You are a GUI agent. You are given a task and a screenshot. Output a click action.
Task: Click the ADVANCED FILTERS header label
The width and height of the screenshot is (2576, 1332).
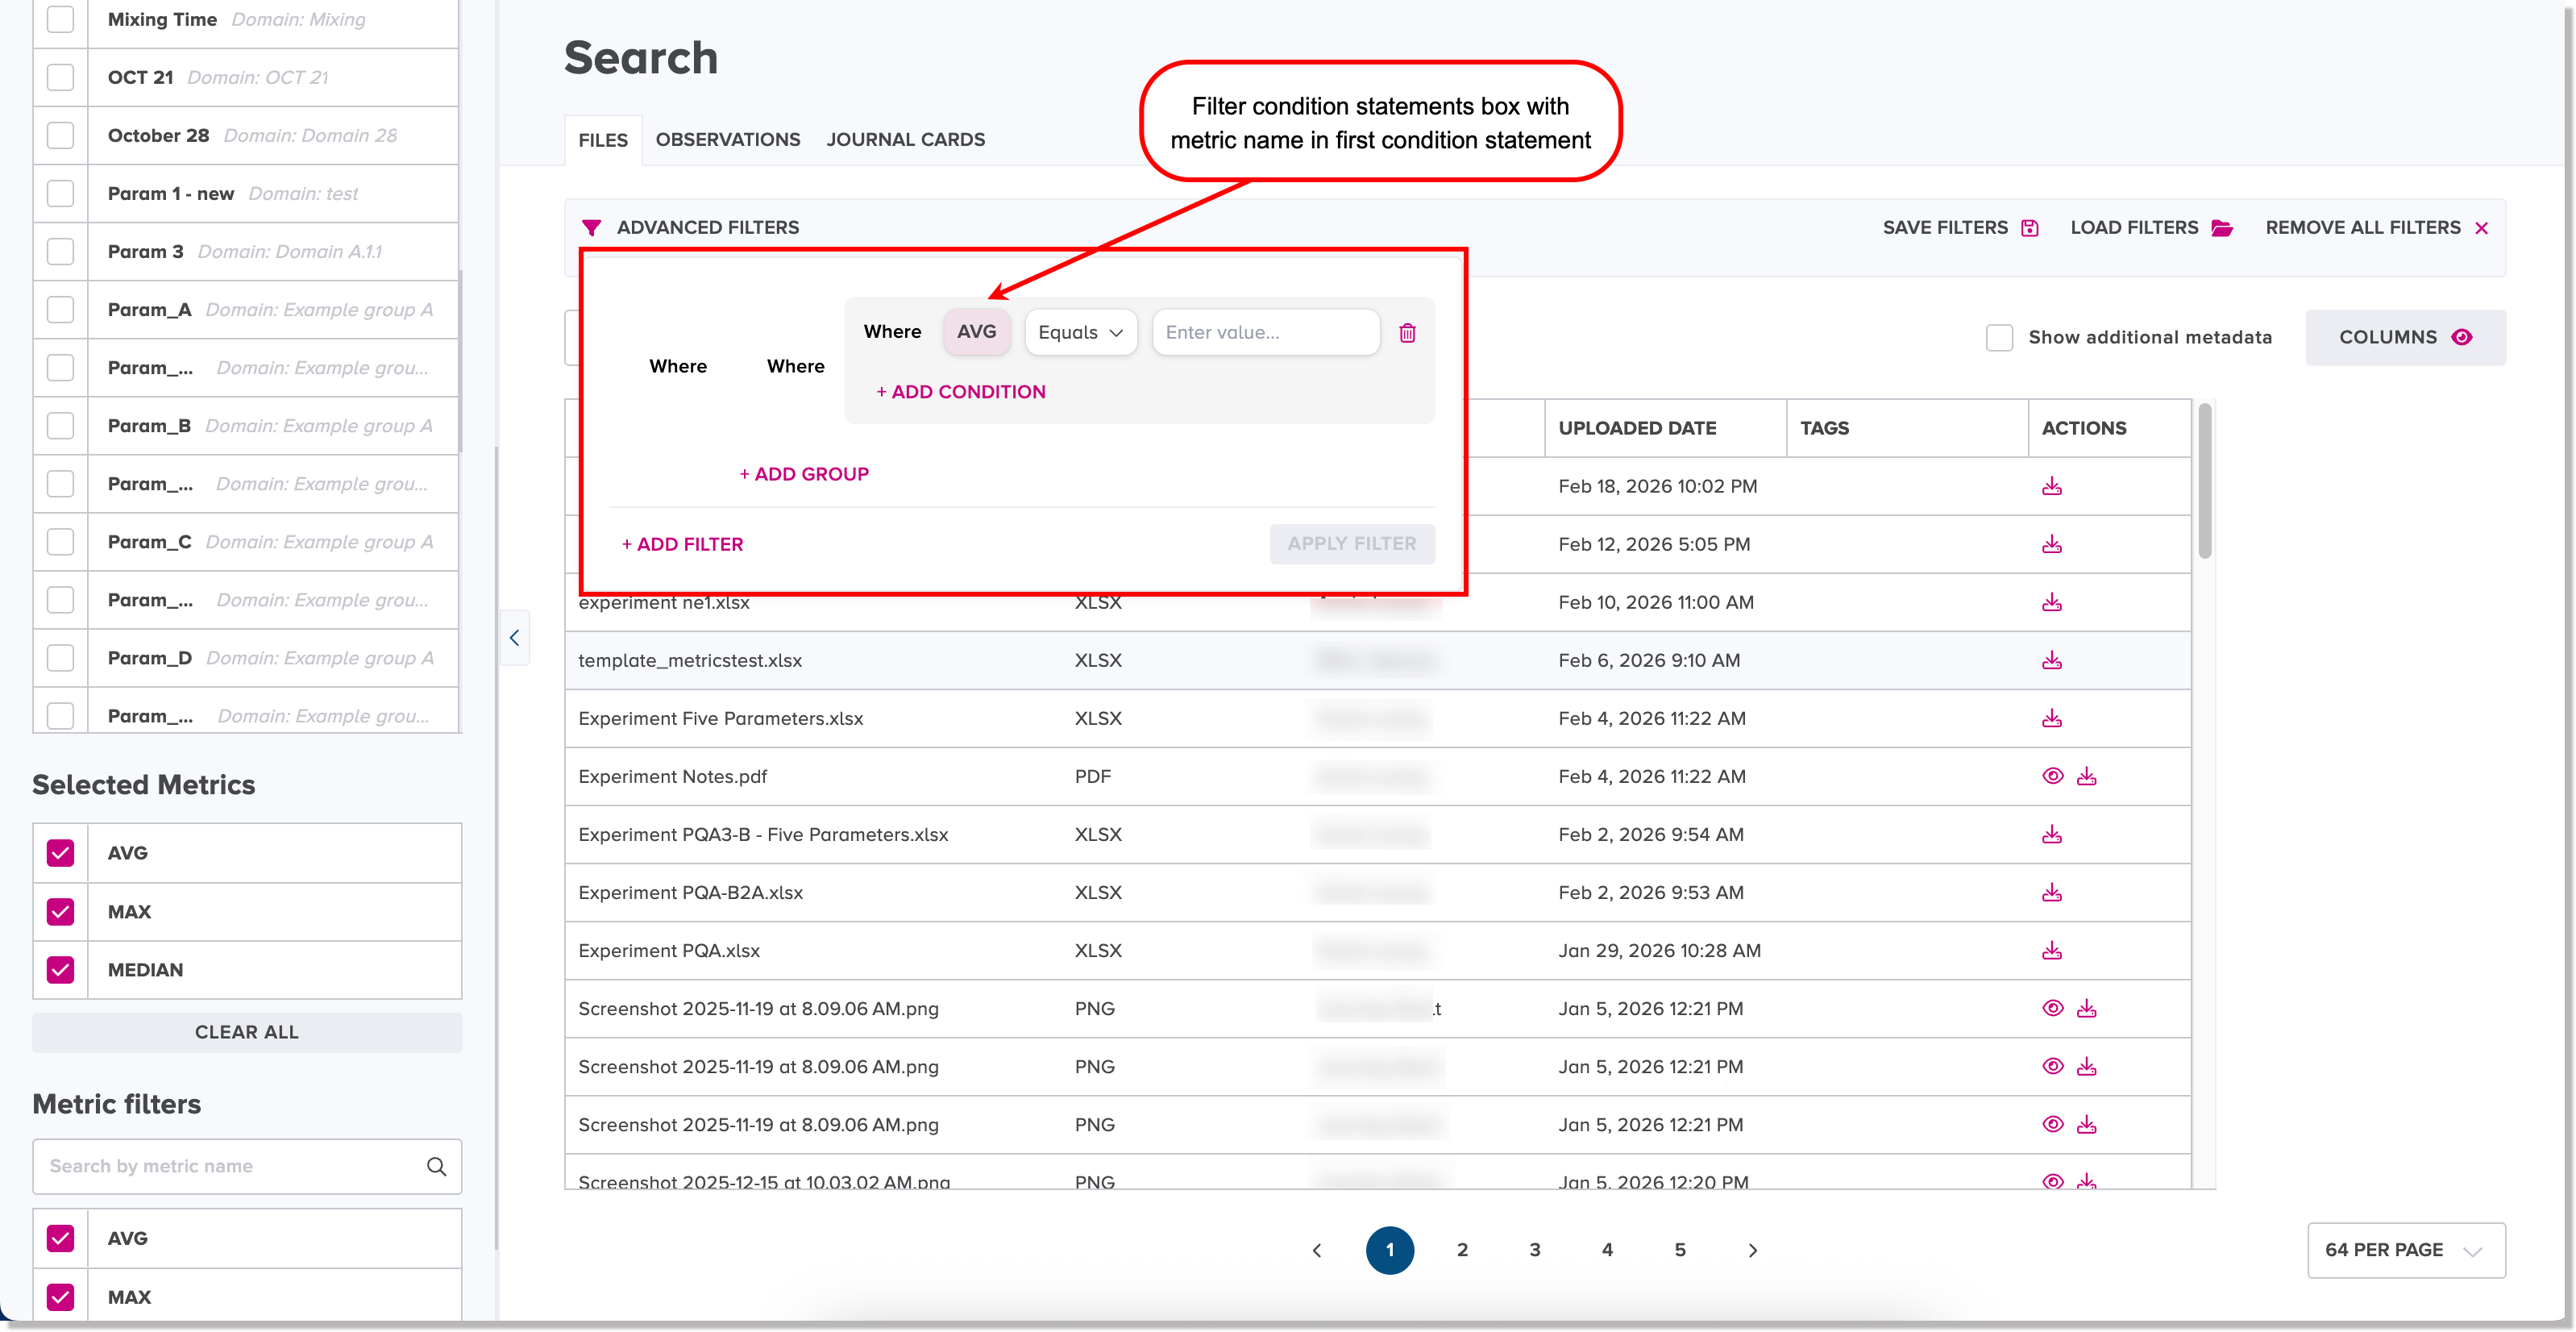708,228
